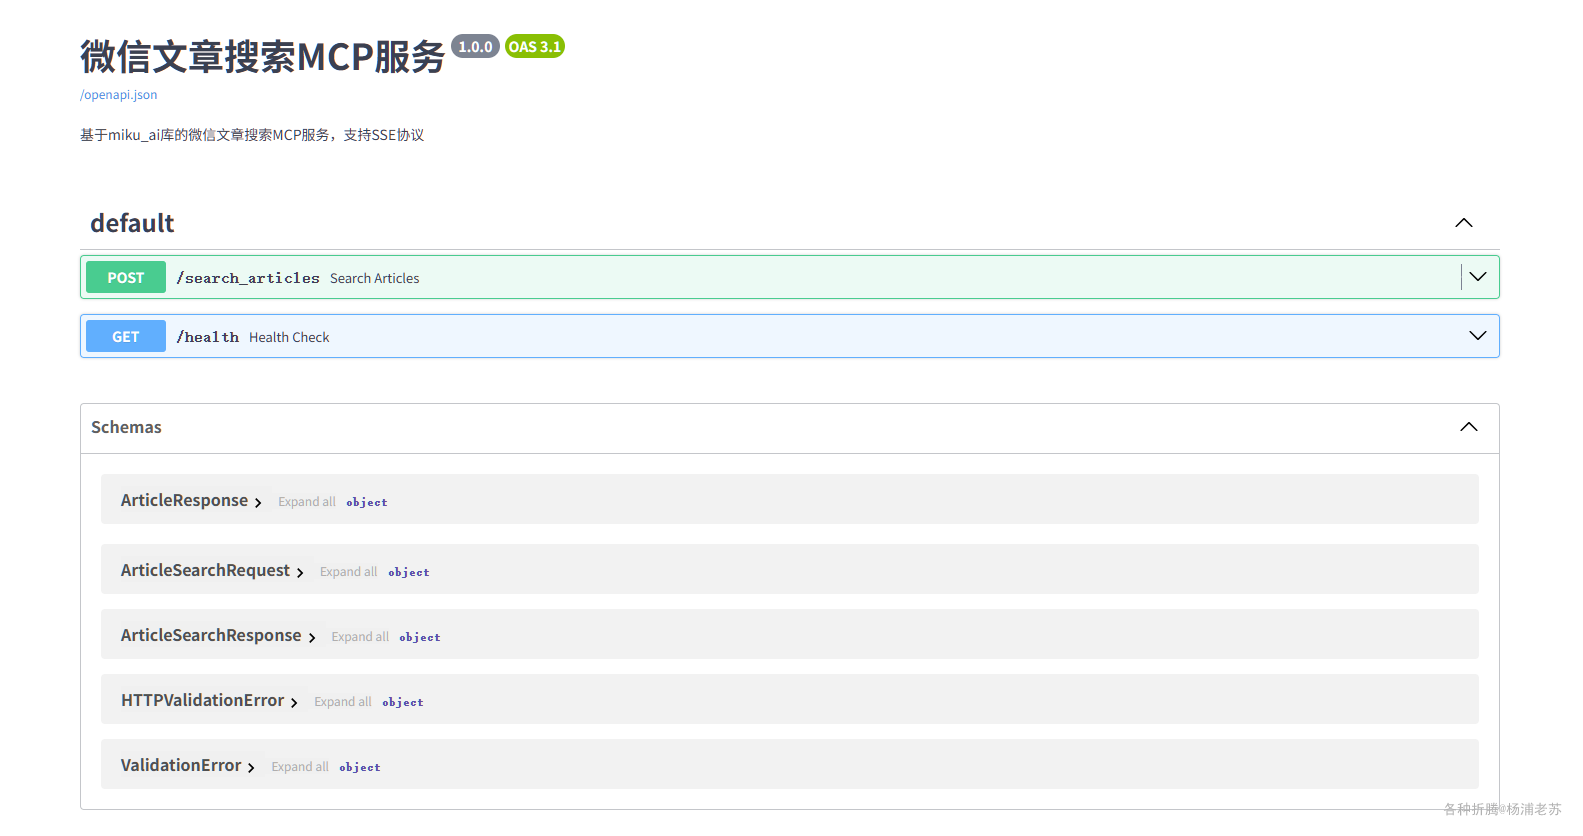Expand the POST /search_articles arrow
This screenshot has width=1583, height=836.
[x=1478, y=277]
